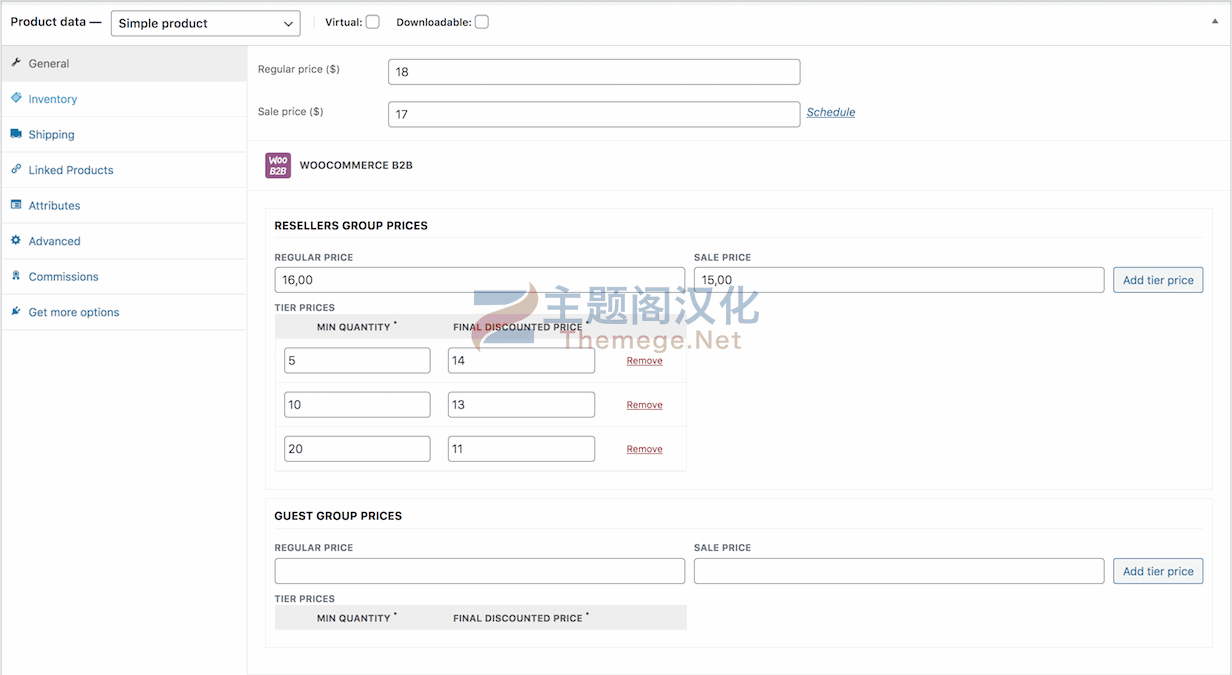This screenshot has height=675, width=1232.
Task: Click the Guest group regular price field
Action: [479, 571]
